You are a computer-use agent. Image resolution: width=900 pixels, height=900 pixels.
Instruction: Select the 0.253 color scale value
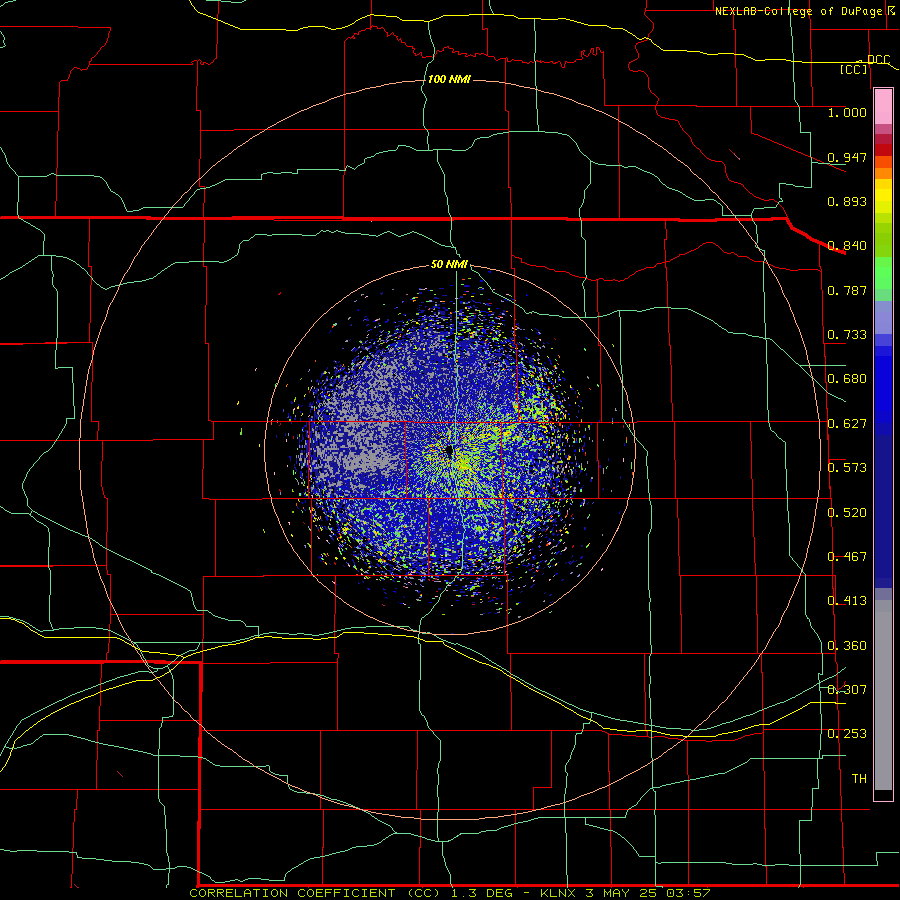pyautogui.click(x=847, y=734)
